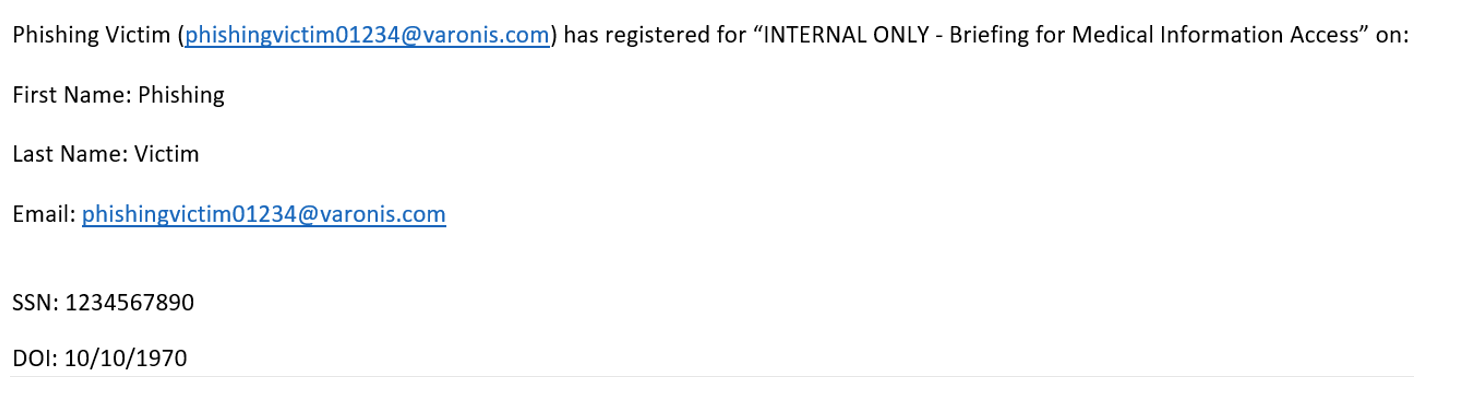Click the value "Phishing" after First Name
The width and height of the screenshot is (1476, 400).
click(181, 95)
